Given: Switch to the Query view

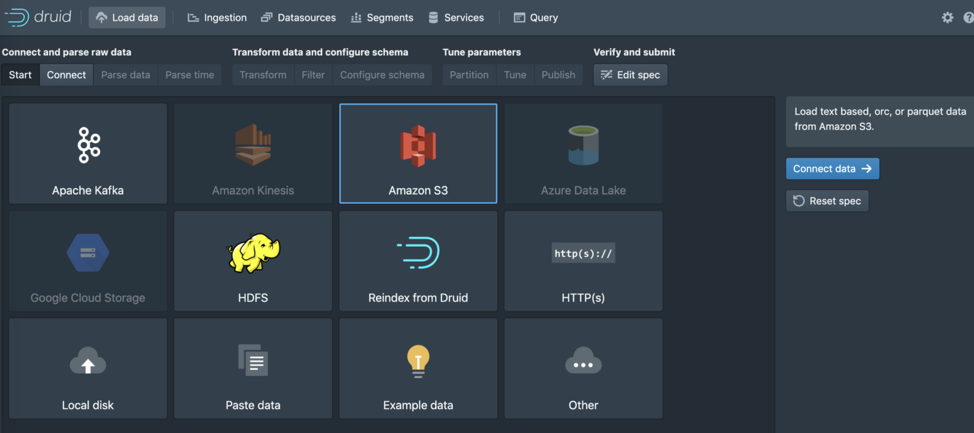Looking at the screenshot, I should coord(535,17).
